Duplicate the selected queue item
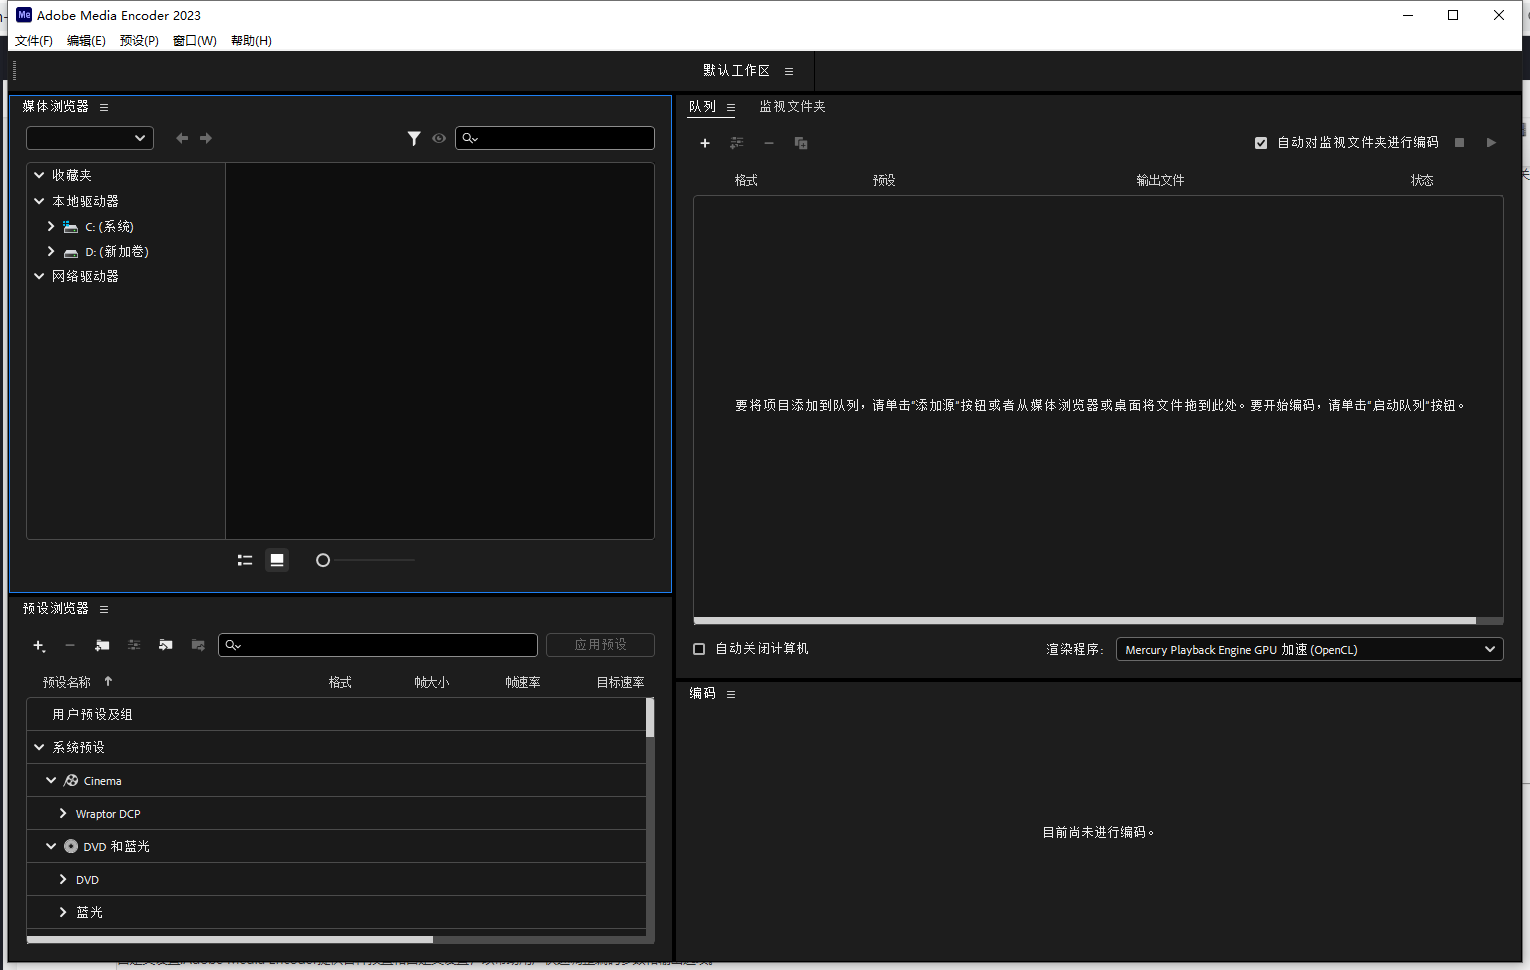This screenshot has width=1530, height=970. [x=800, y=143]
